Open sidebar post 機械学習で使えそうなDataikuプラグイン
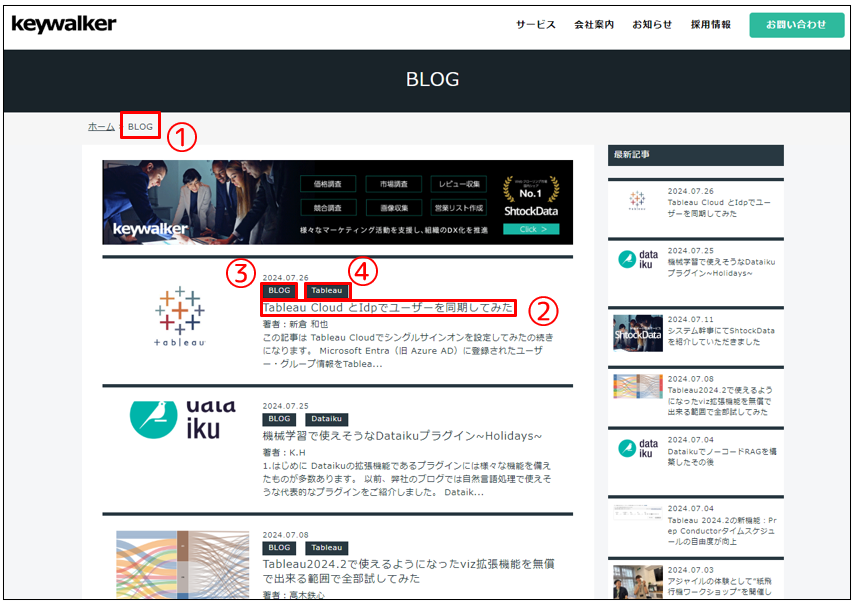 pyautogui.click(x=721, y=268)
